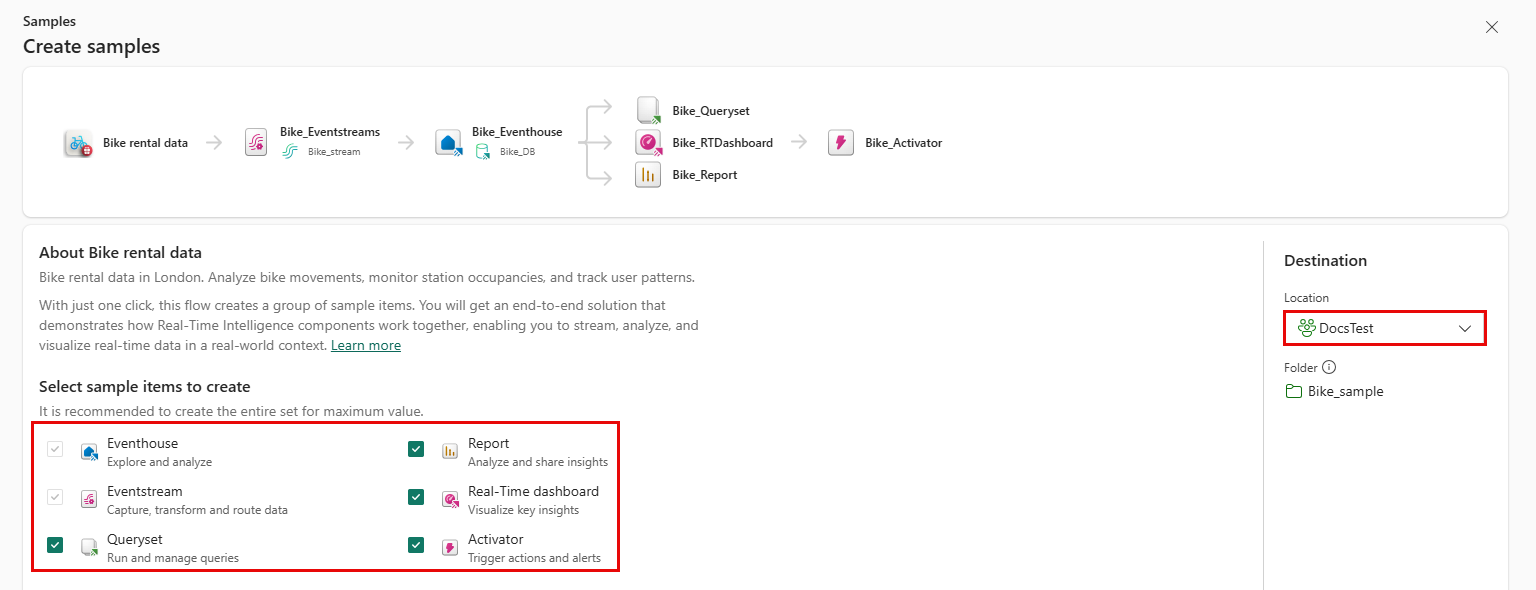Image resolution: width=1536 pixels, height=590 pixels.
Task: Select the Bike_RTDashboard icon in the flow
Action: (x=648, y=143)
